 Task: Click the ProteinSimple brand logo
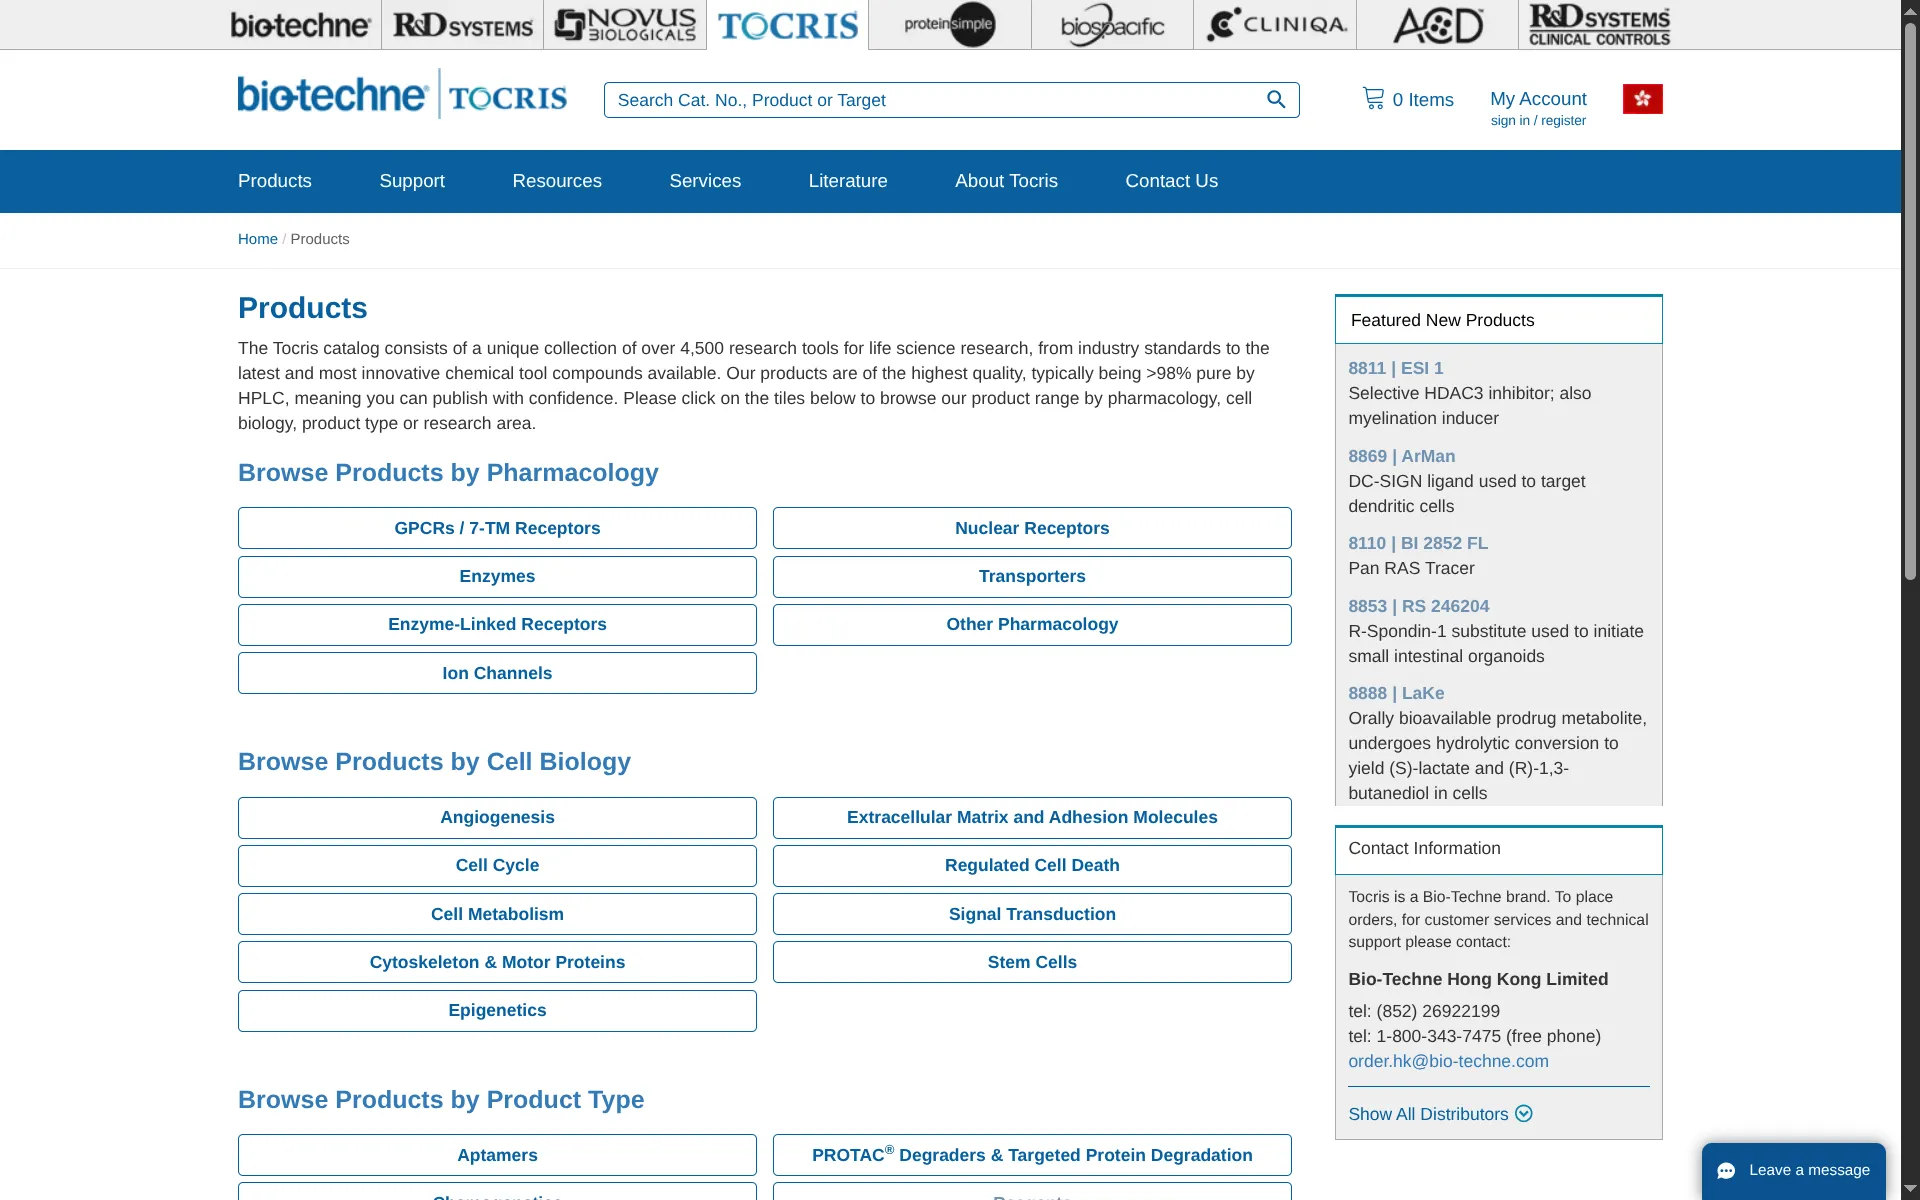coord(949,25)
